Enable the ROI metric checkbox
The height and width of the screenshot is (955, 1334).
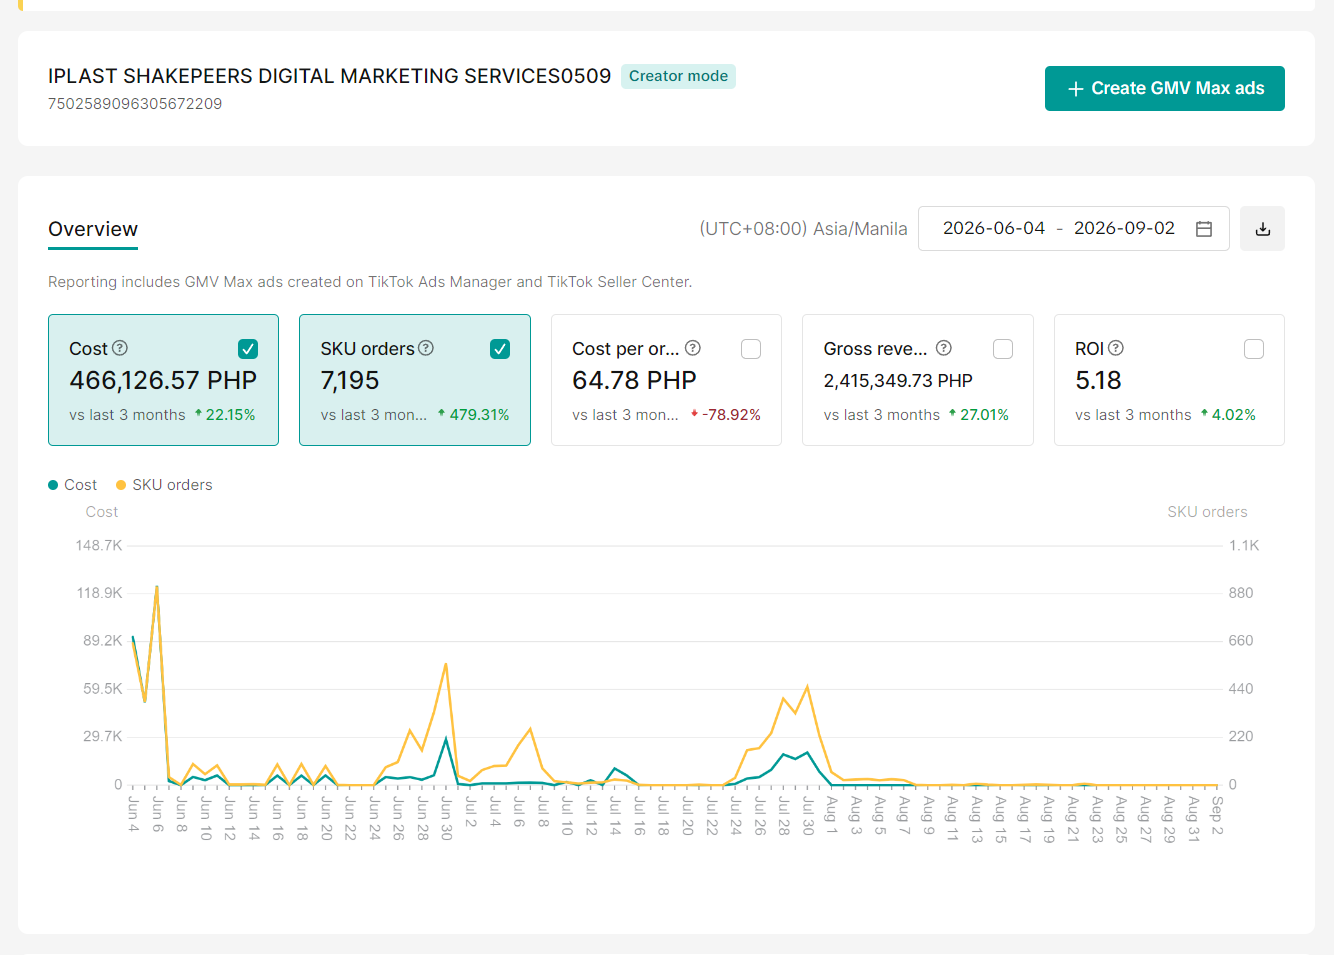coord(1254,349)
